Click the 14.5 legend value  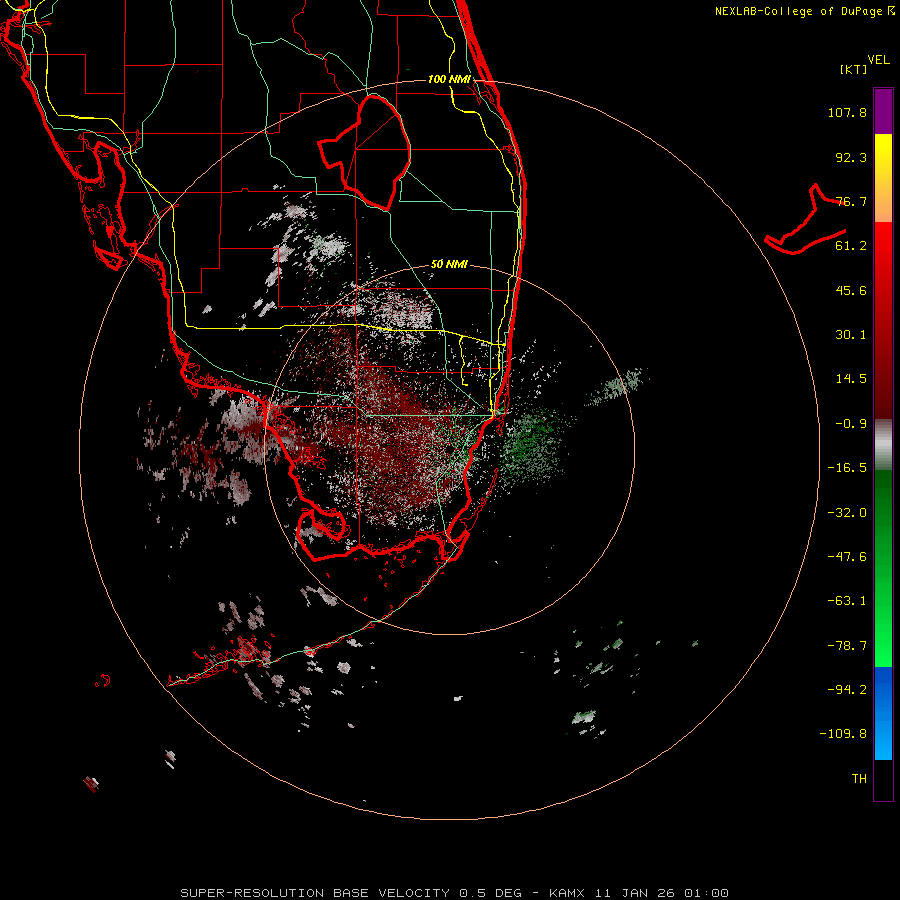851,379
